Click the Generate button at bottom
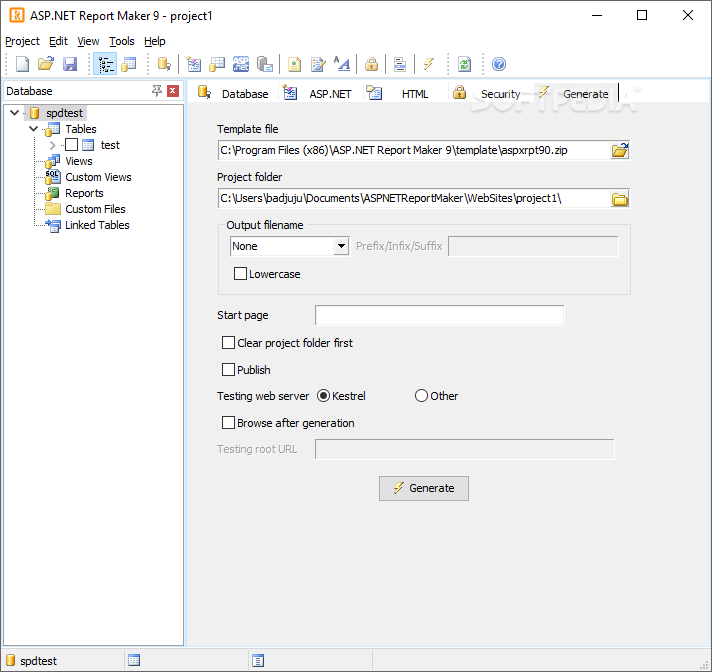 point(424,488)
